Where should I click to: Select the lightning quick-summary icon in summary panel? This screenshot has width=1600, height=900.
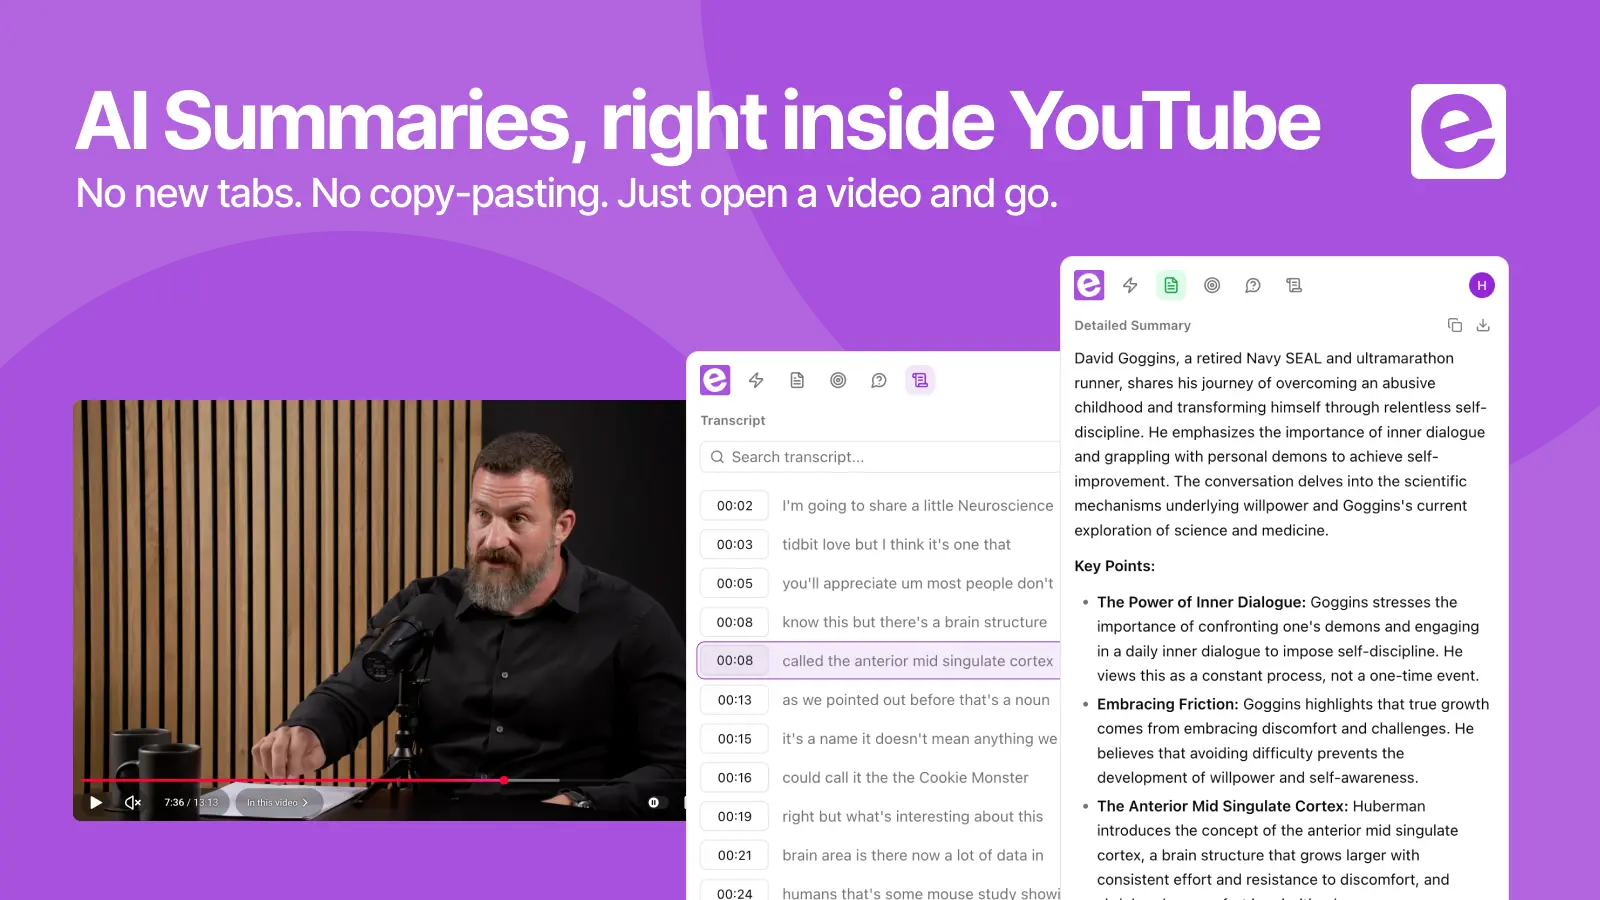(1130, 285)
